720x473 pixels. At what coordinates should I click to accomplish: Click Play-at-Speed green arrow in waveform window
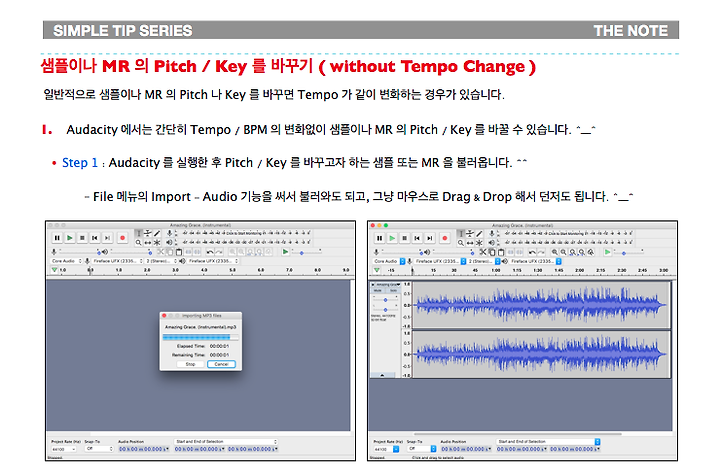pos(608,252)
